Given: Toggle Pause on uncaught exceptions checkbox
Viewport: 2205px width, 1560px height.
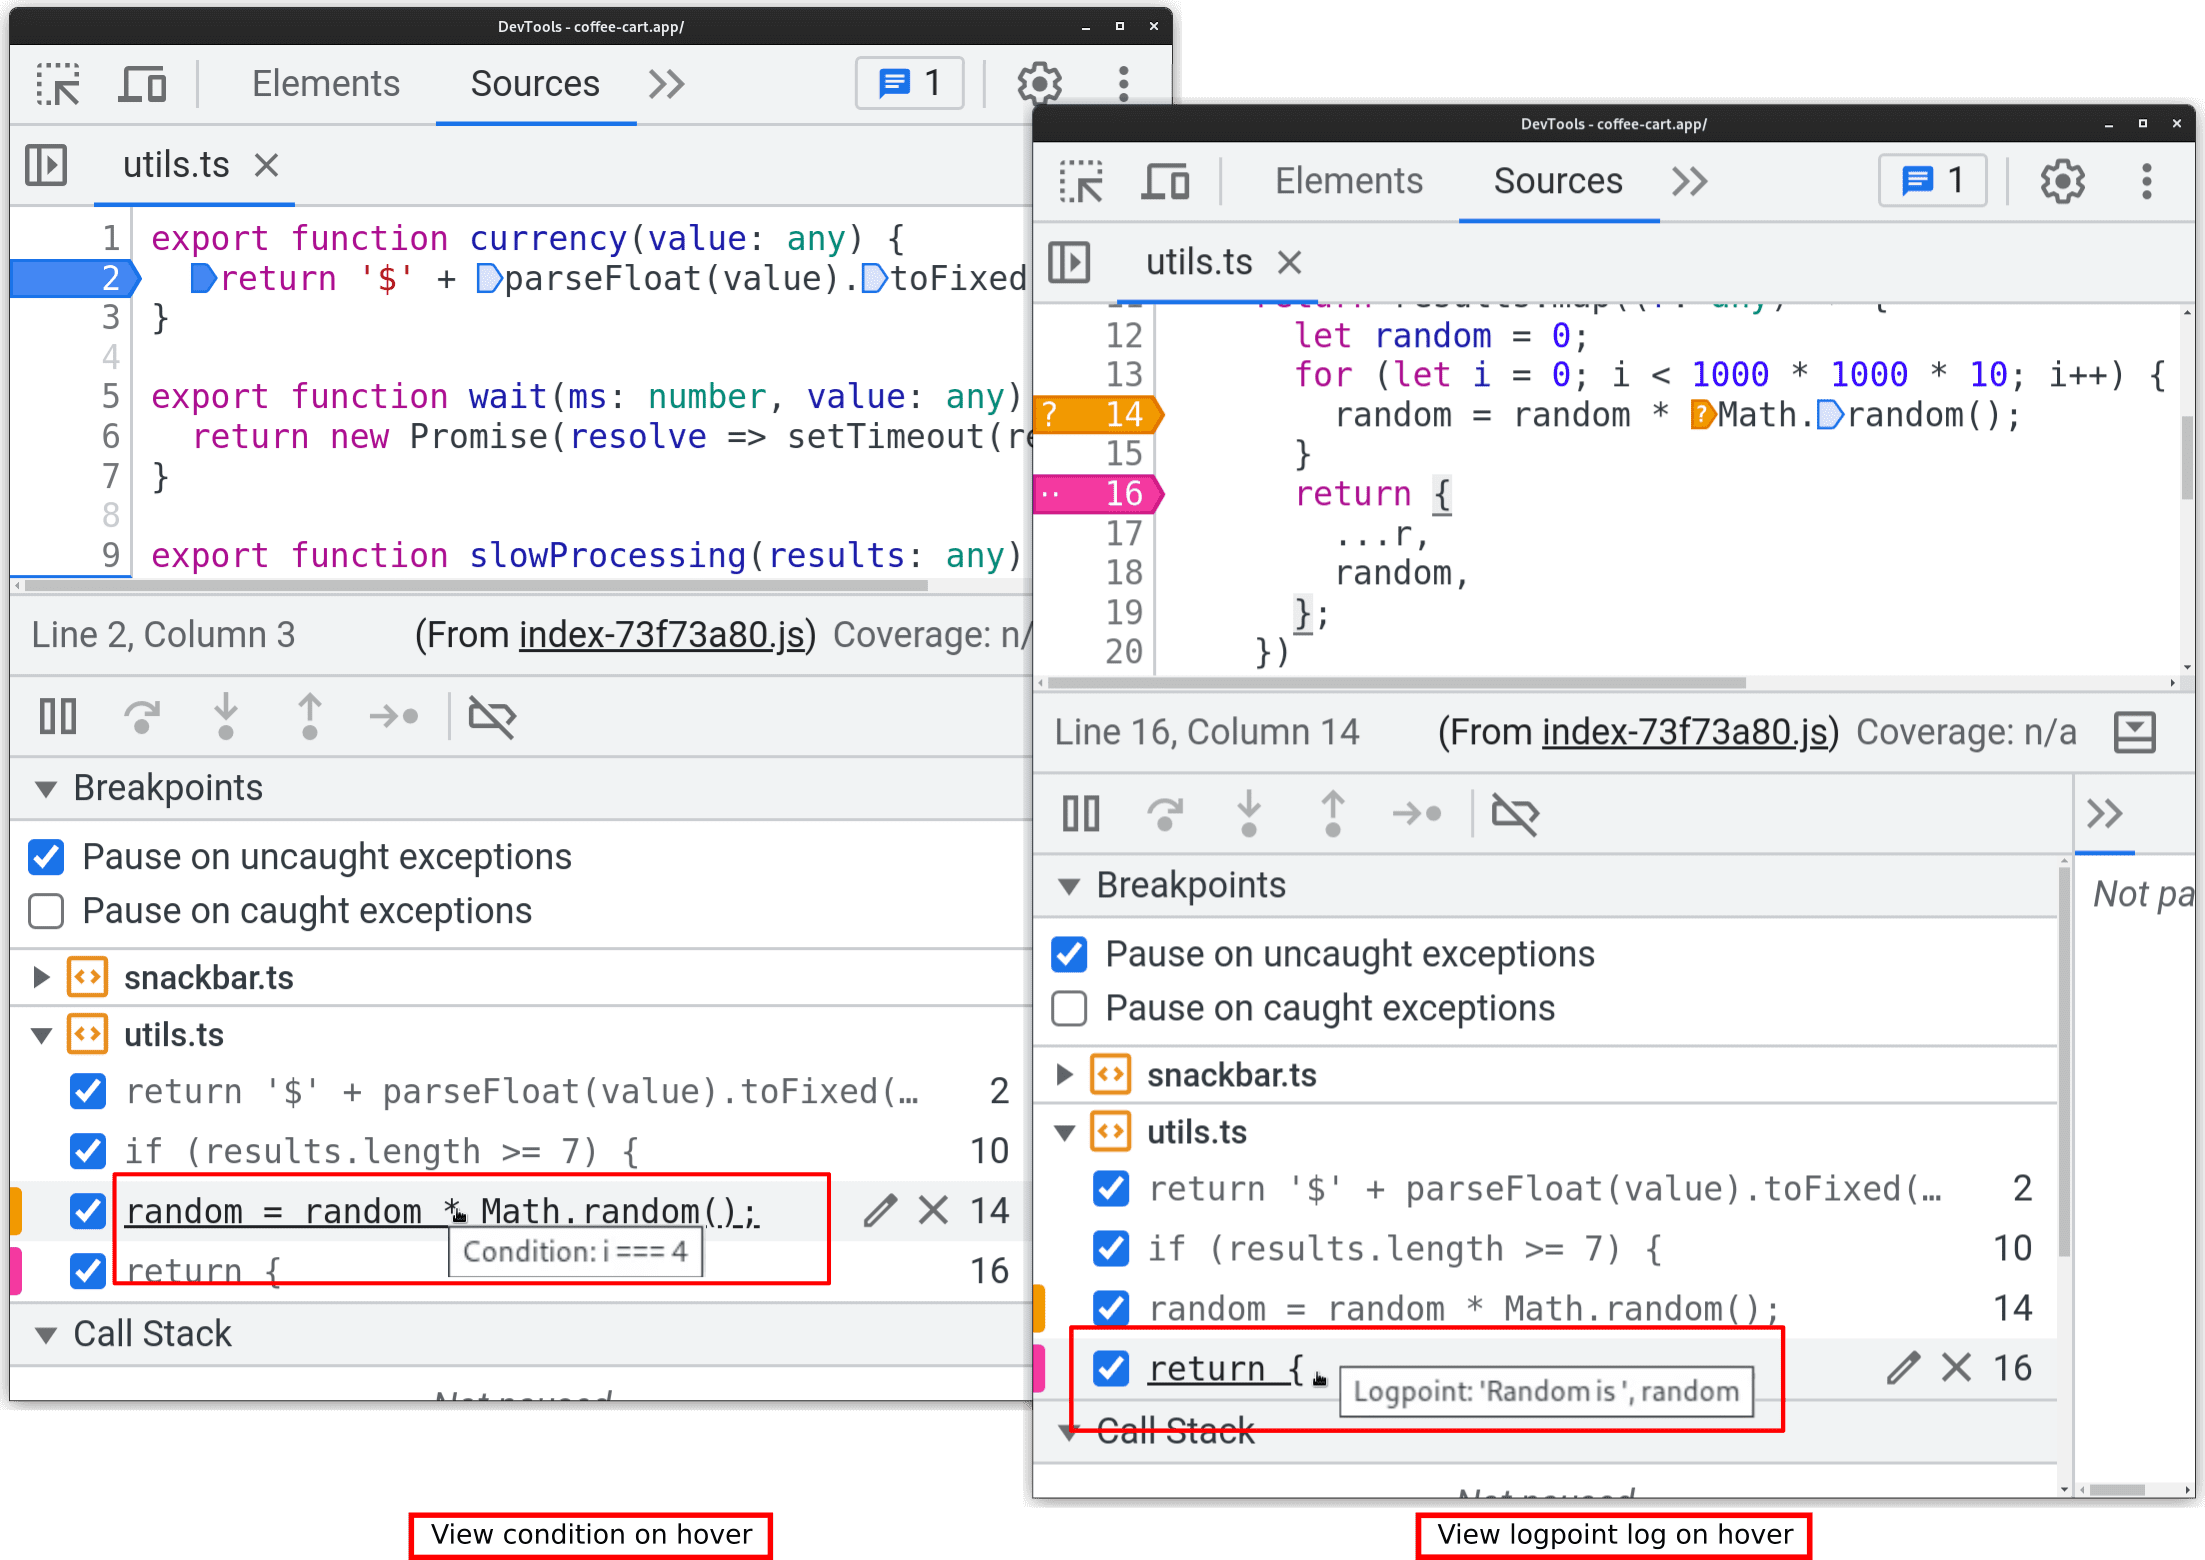Looking at the screenshot, I should (44, 854).
